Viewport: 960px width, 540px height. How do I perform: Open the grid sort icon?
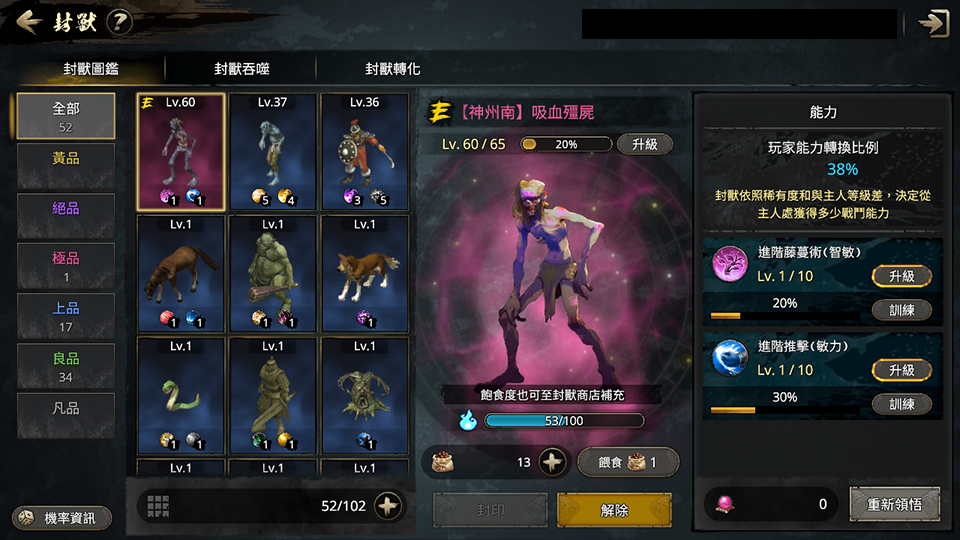pyautogui.click(x=158, y=506)
